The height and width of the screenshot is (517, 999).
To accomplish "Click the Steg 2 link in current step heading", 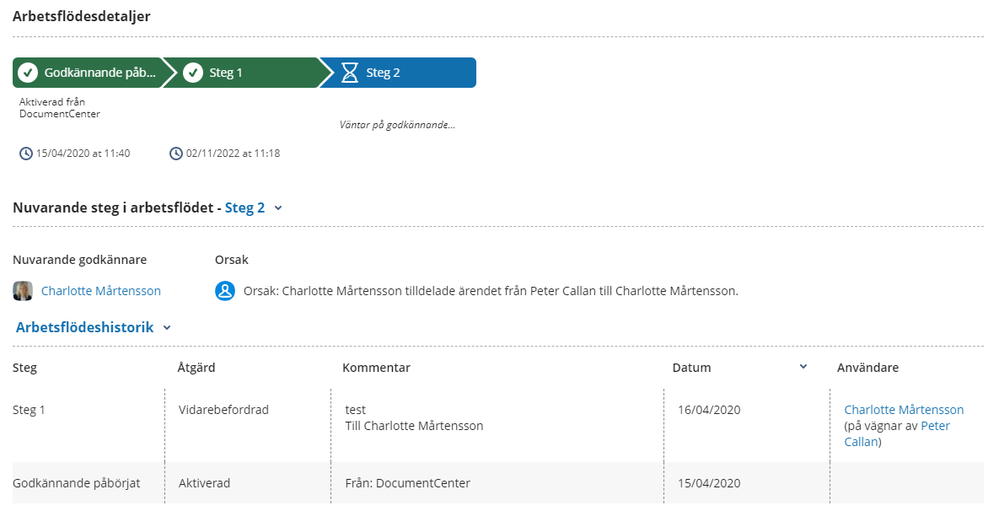I will (245, 208).
